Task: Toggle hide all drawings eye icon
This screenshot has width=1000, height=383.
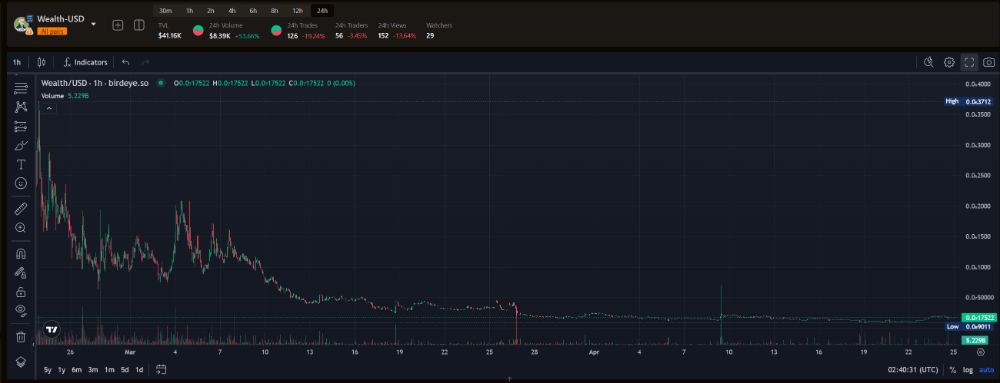Action: tap(20, 311)
